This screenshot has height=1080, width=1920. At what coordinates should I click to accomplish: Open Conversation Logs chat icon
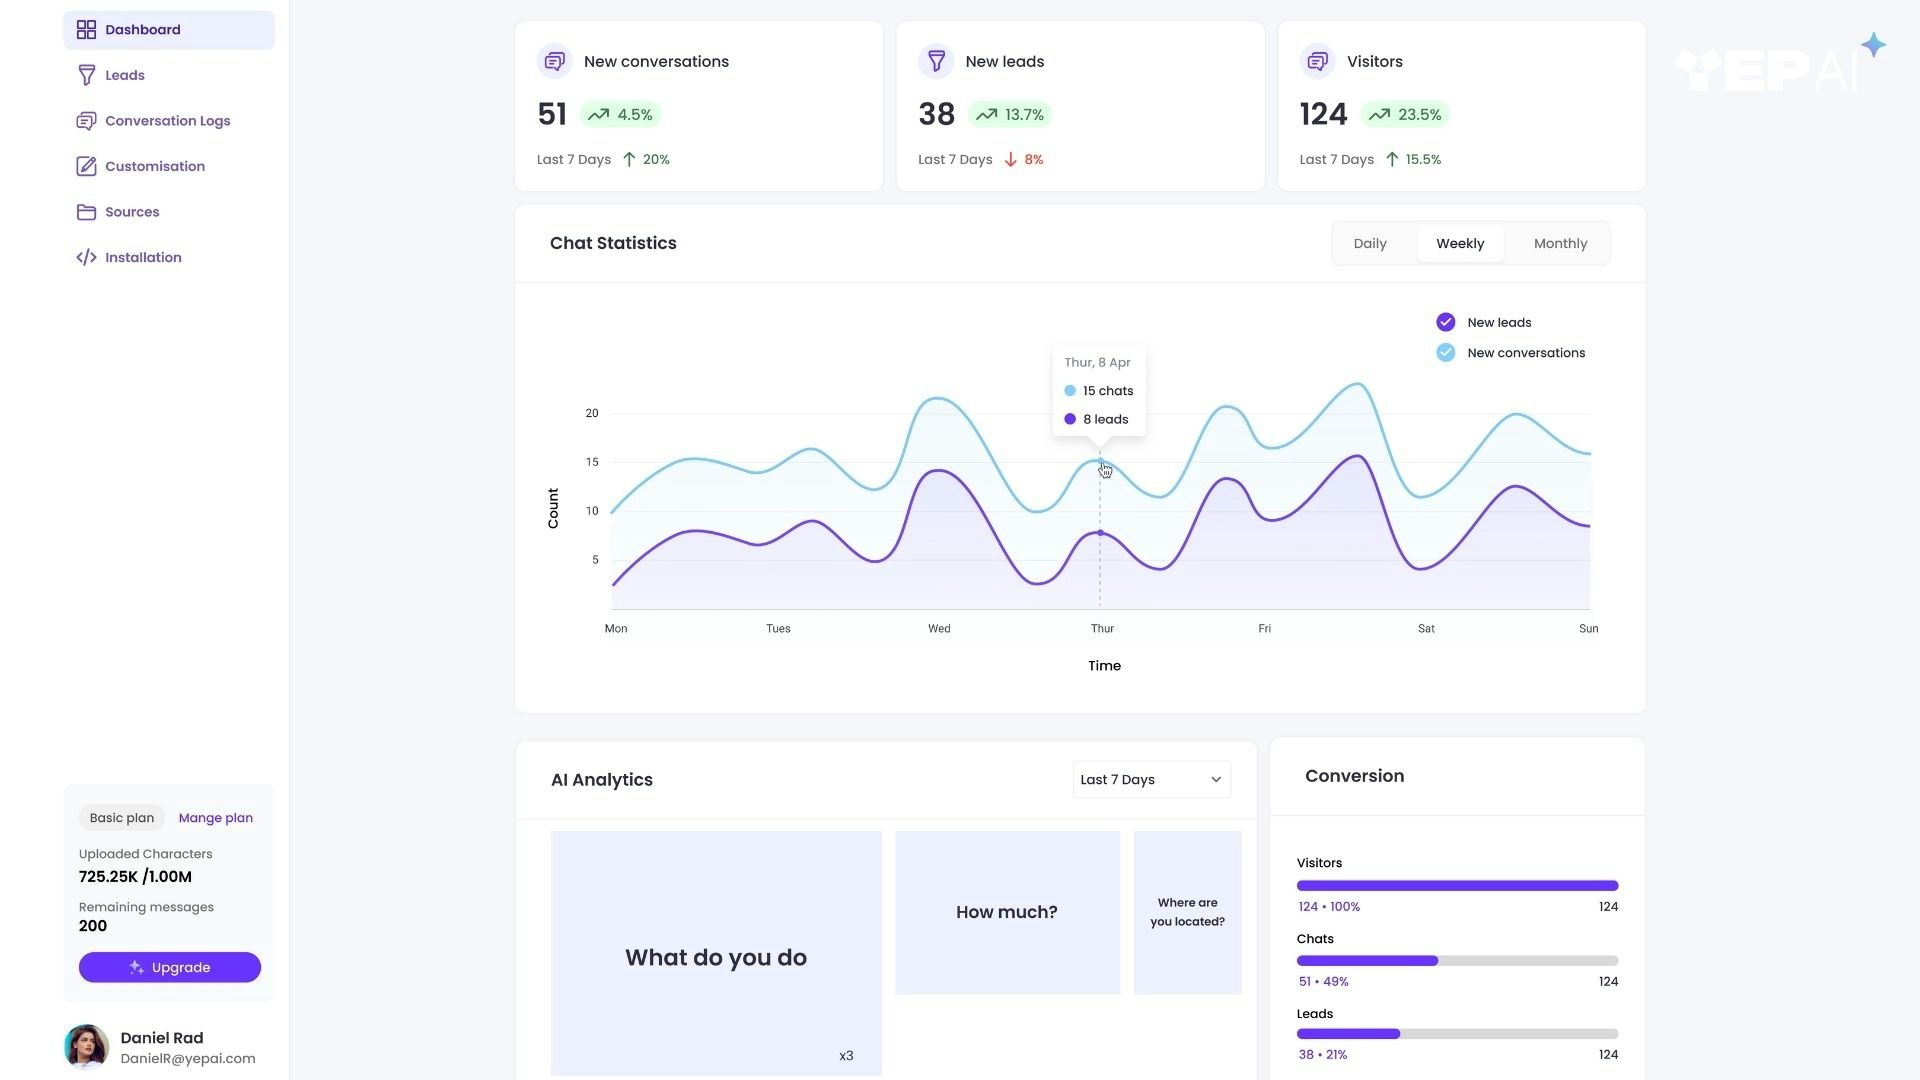click(86, 121)
